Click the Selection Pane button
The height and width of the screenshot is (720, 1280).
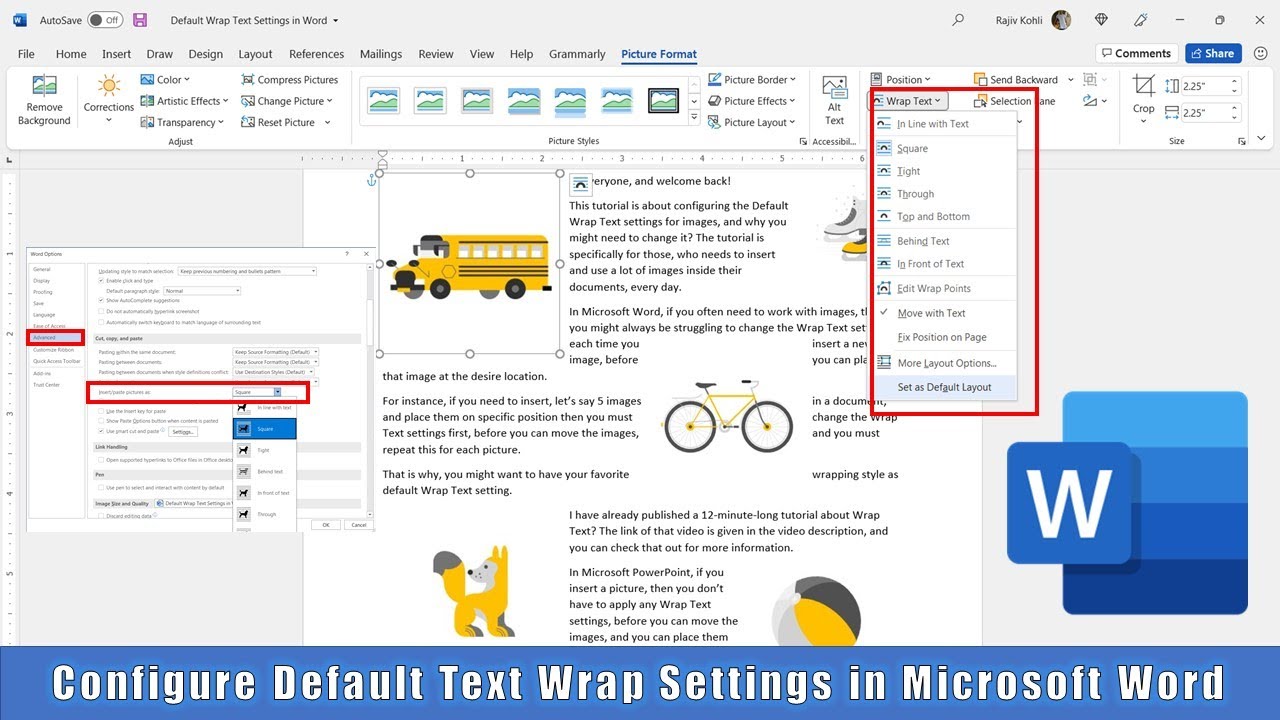(1015, 101)
